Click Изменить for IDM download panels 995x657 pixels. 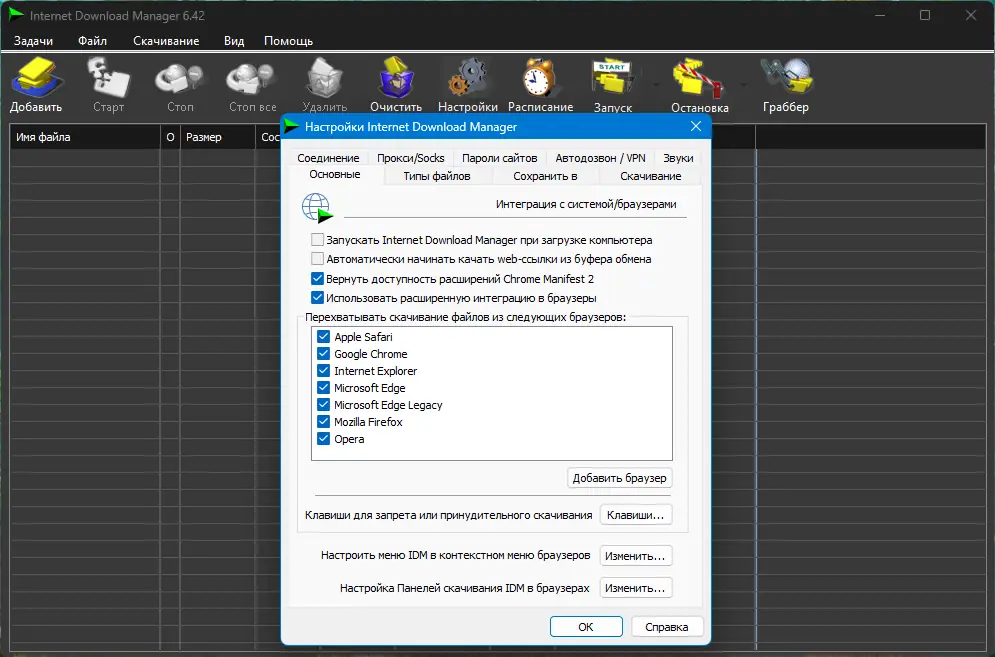pos(635,588)
